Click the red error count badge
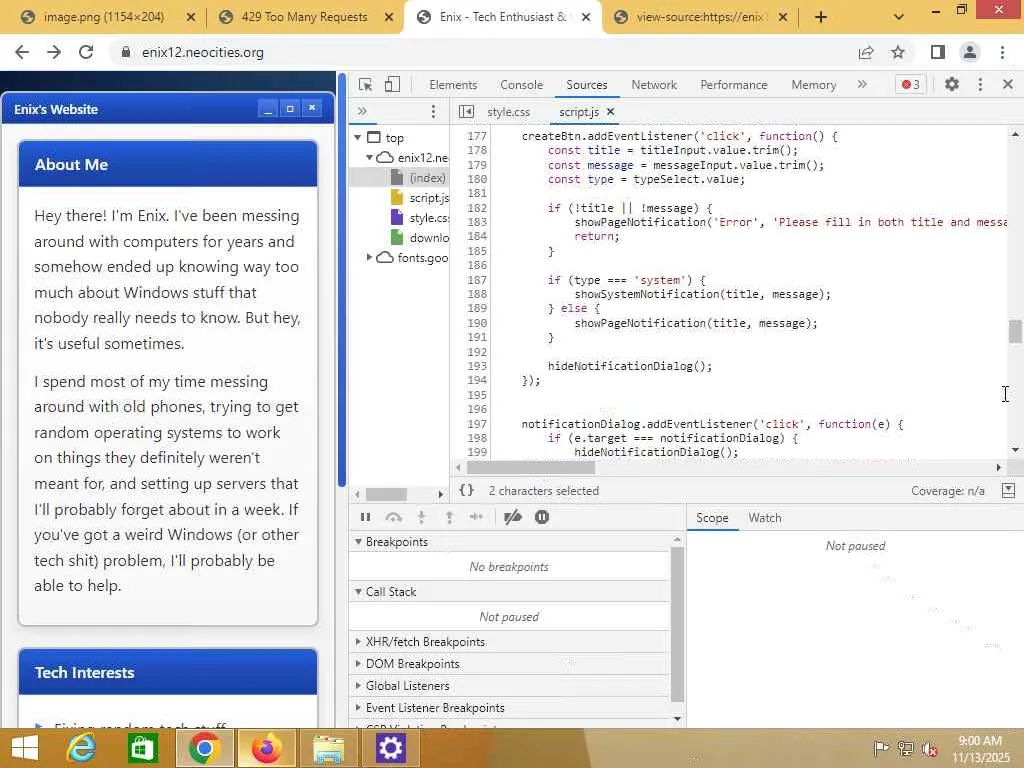 [910, 84]
